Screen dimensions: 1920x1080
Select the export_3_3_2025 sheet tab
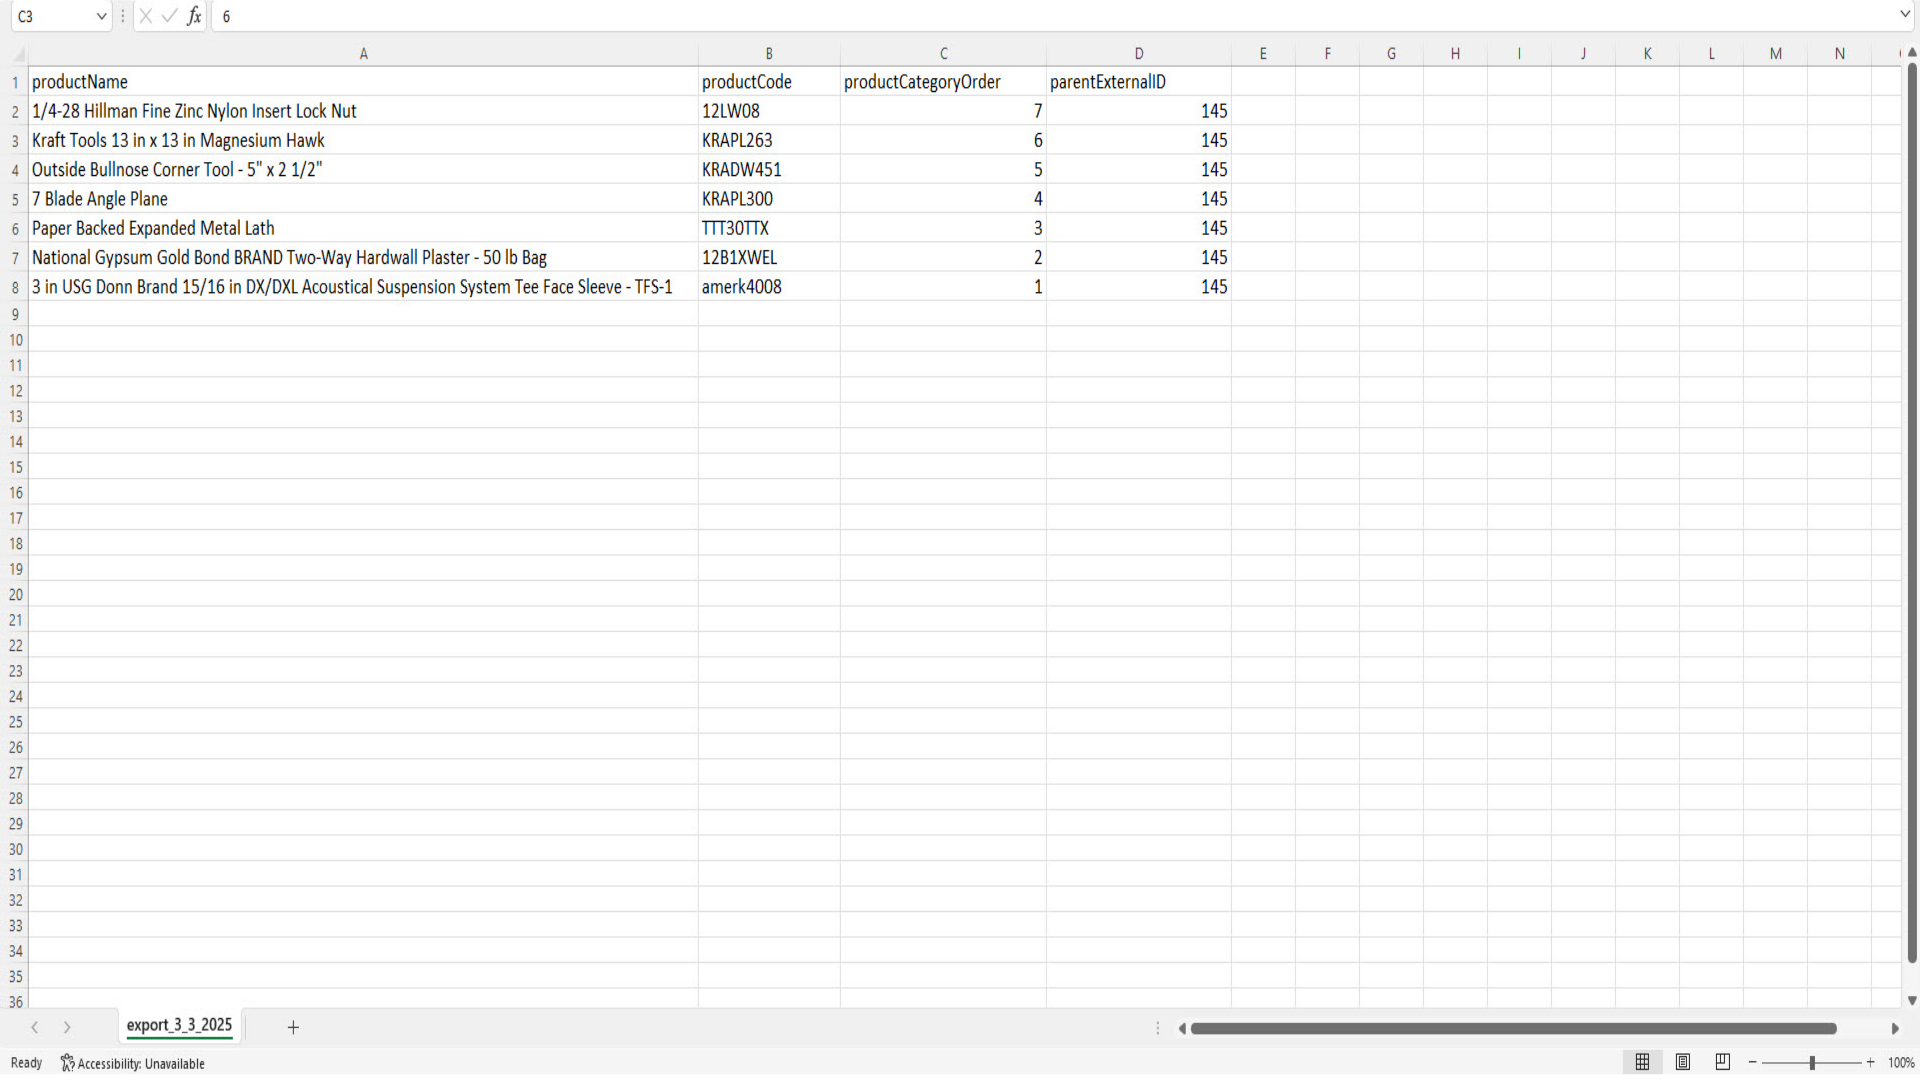point(179,1025)
